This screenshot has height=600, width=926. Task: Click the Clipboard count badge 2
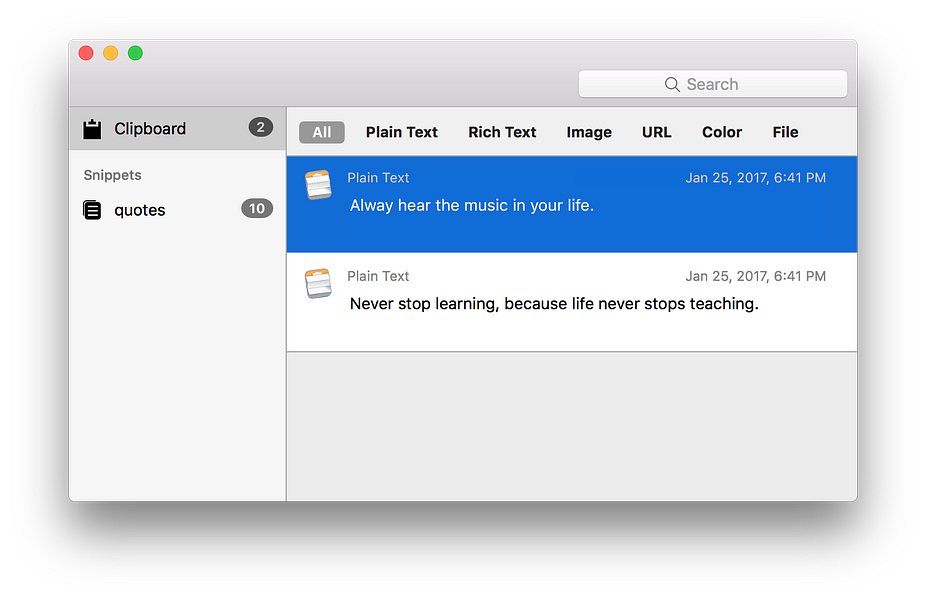tap(260, 128)
